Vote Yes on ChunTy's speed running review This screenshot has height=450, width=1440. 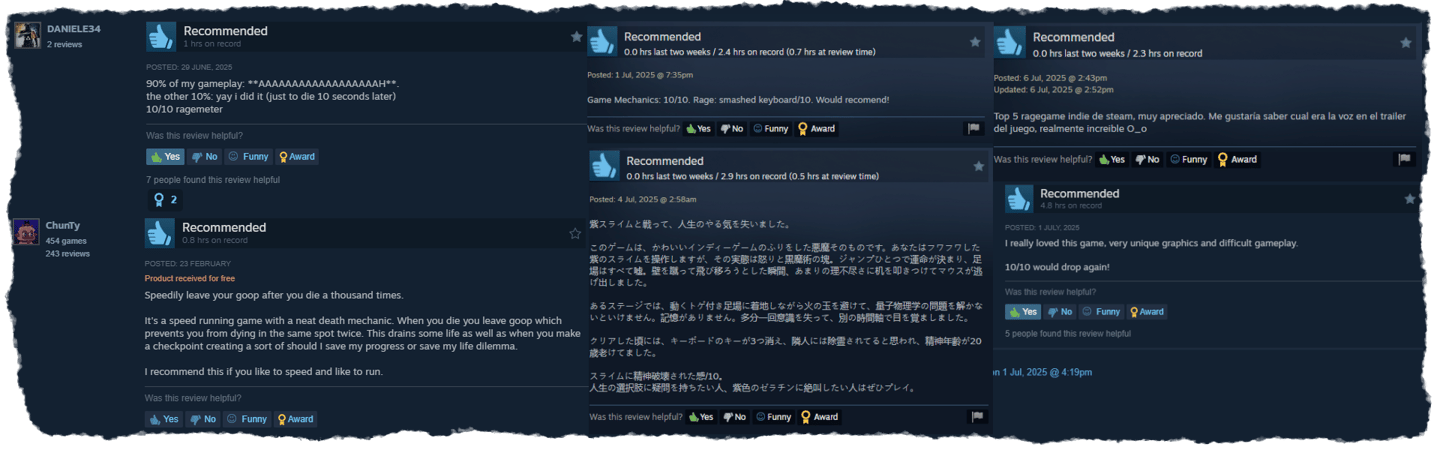tap(164, 419)
